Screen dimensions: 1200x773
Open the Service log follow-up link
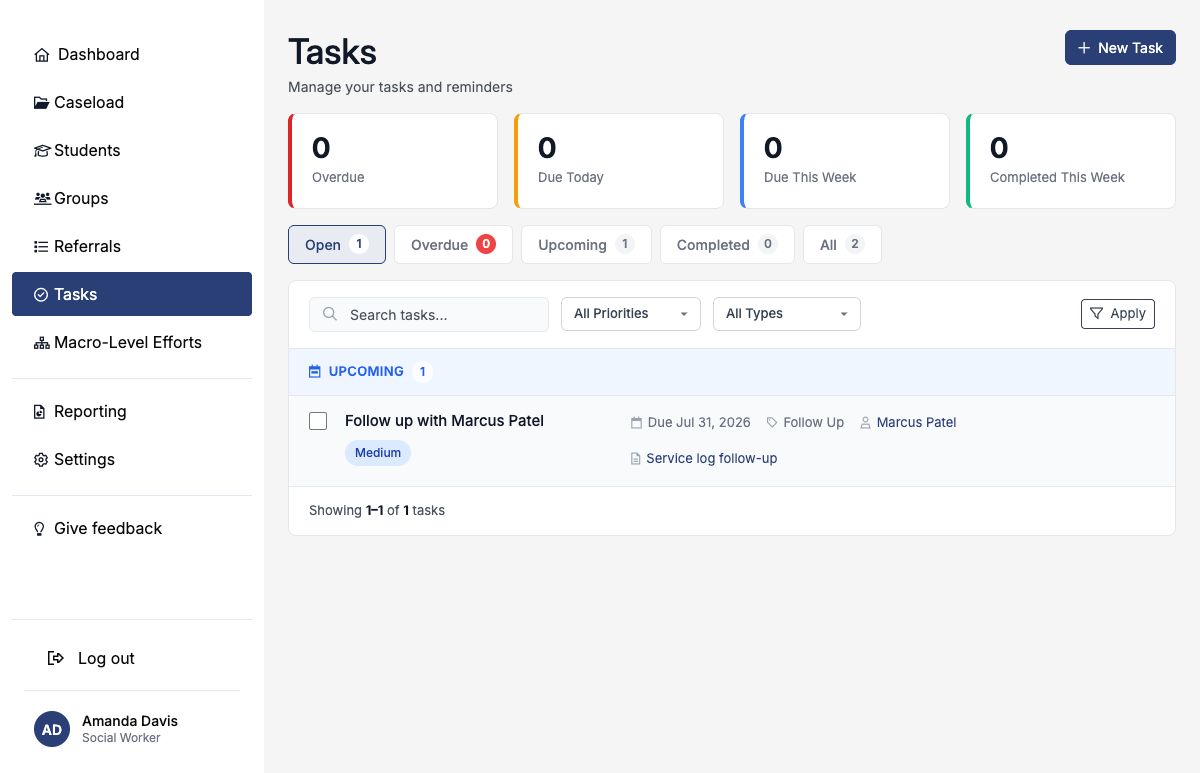(x=711, y=459)
